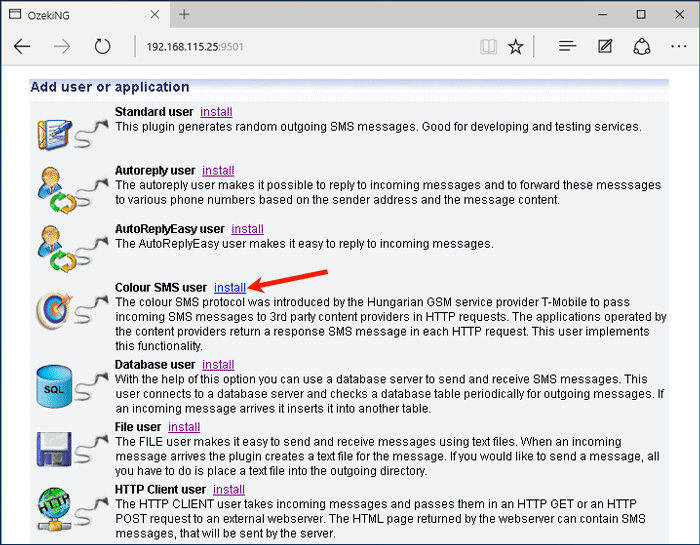Click the Colour SMS user target icon
Viewport: 700px width, 545px height.
pyautogui.click(x=54, y=310)
